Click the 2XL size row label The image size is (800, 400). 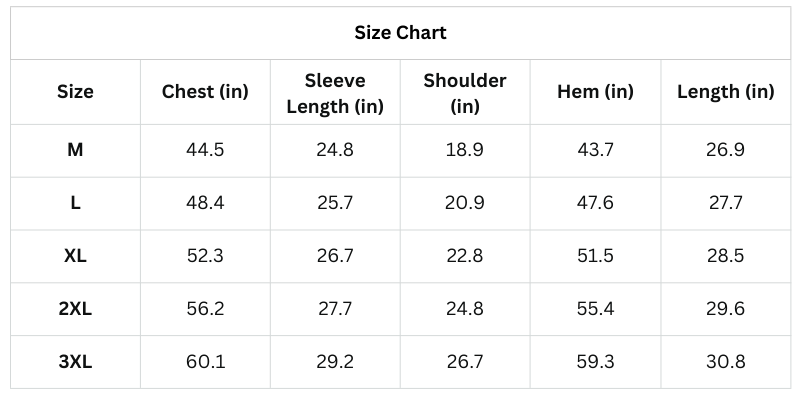[x=75, y=309]
